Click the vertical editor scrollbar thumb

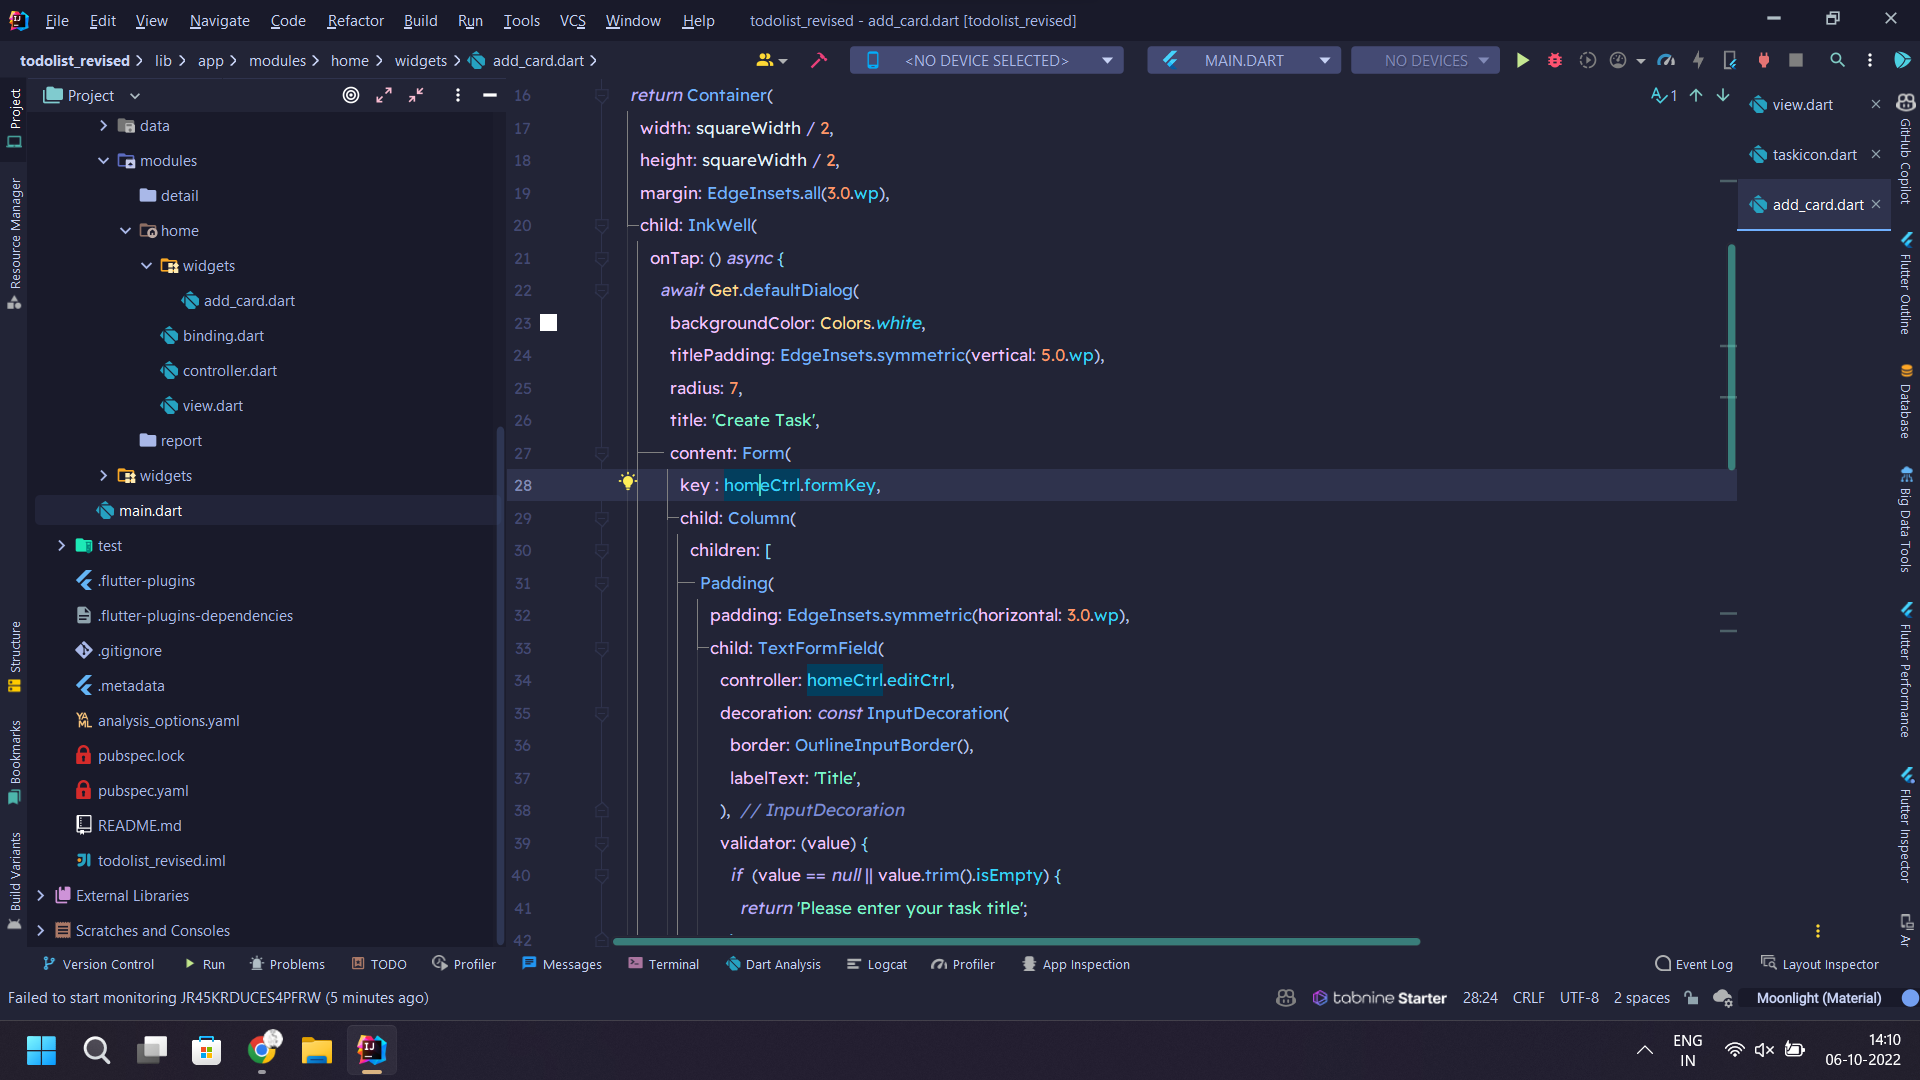click(x=1731, y=357)
